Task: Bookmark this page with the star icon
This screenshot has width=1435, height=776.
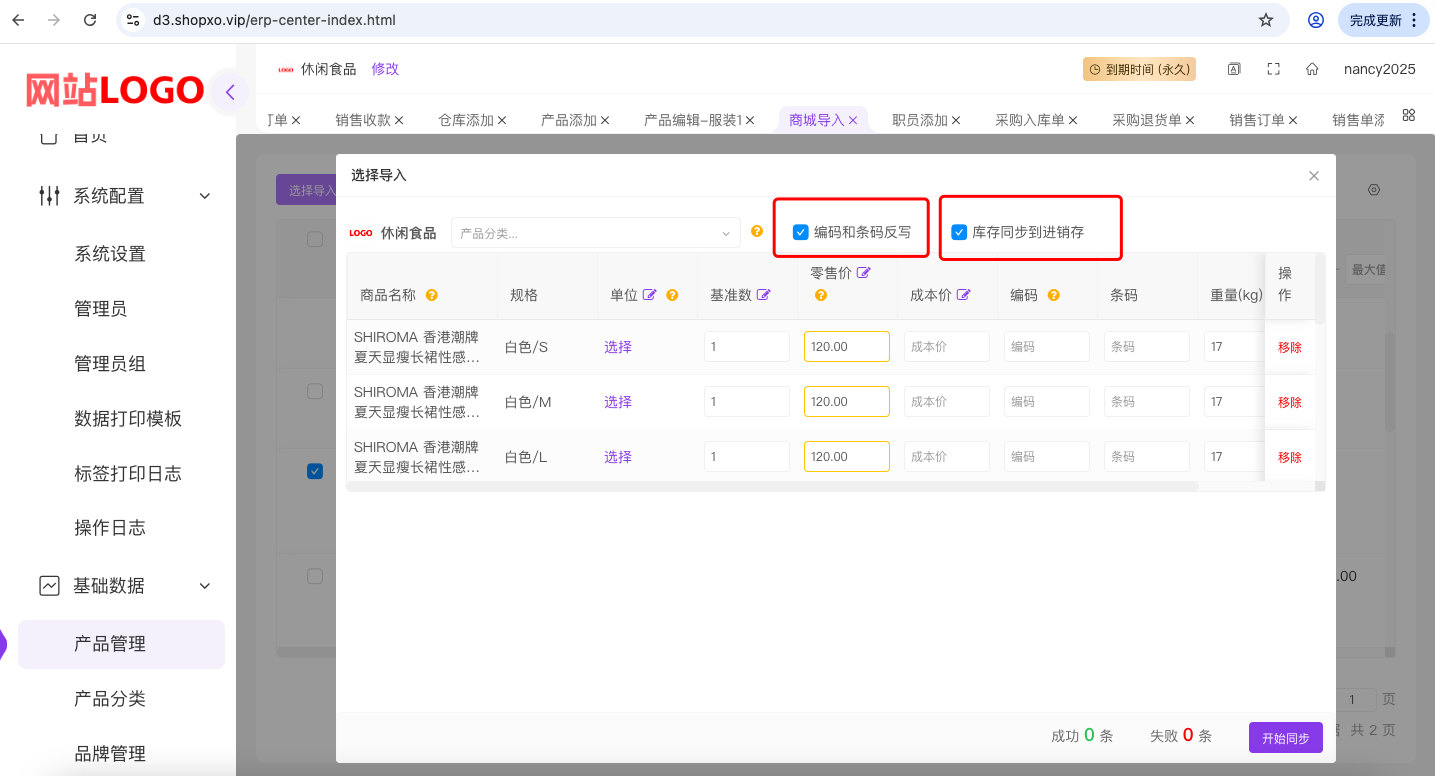Action: coord(1266,20)
